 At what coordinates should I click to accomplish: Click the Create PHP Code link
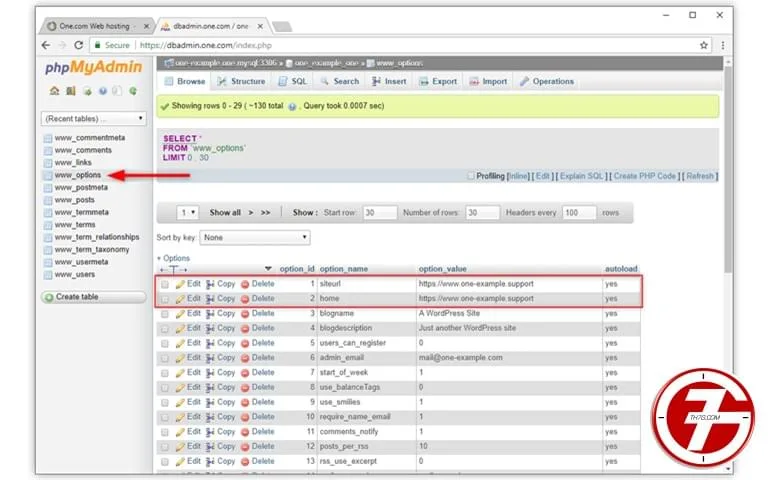(x=645, y=176)
